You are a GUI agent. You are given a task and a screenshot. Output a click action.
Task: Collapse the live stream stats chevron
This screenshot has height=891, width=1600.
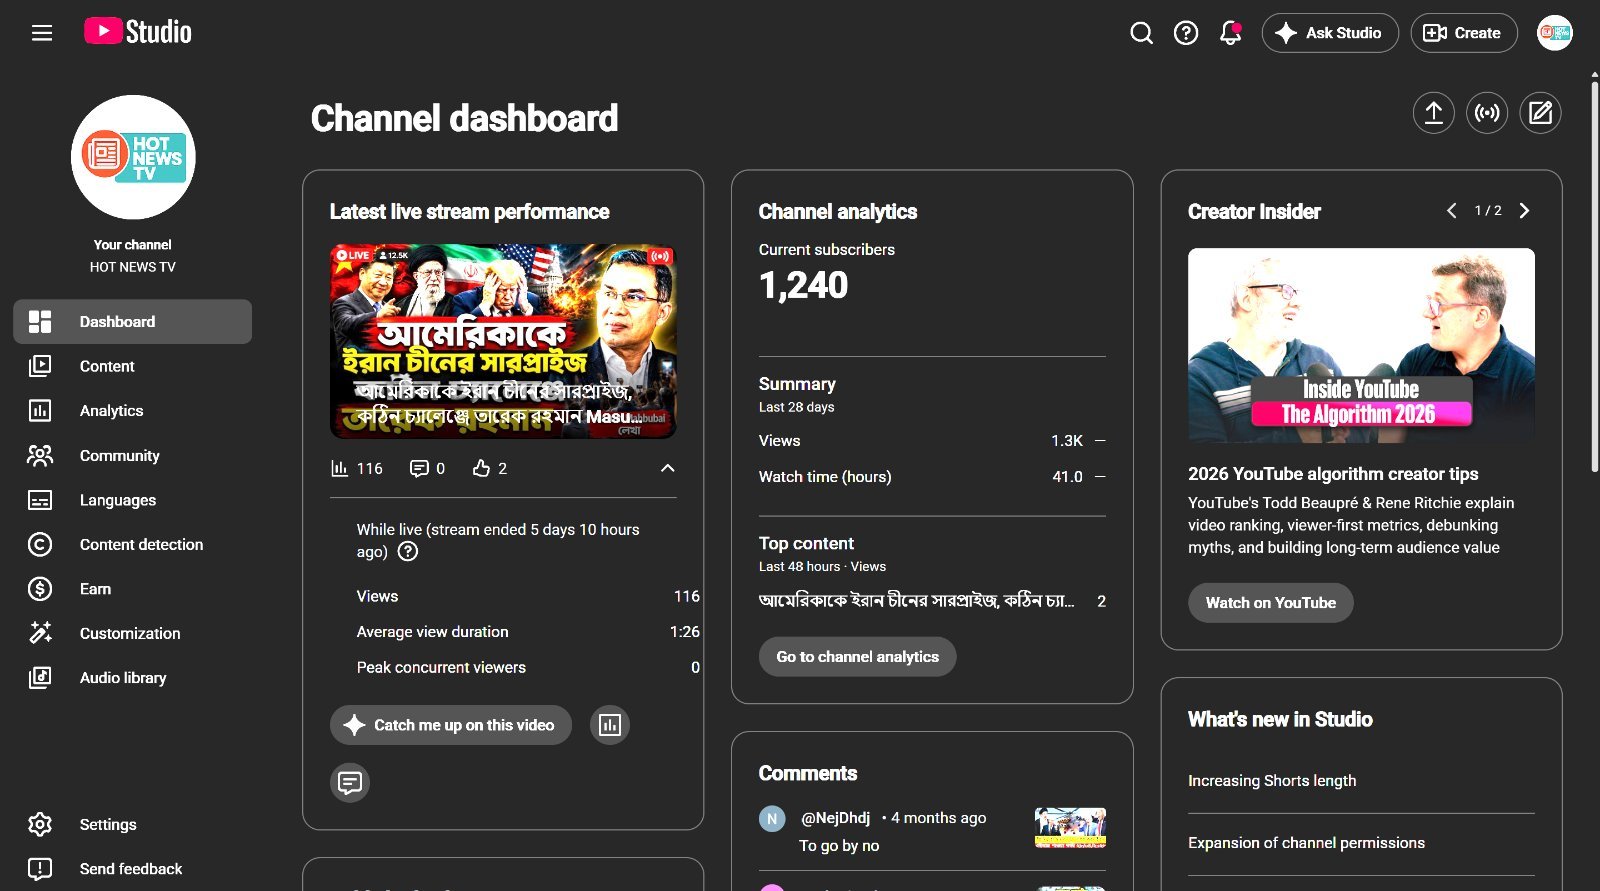click(668, 469)
